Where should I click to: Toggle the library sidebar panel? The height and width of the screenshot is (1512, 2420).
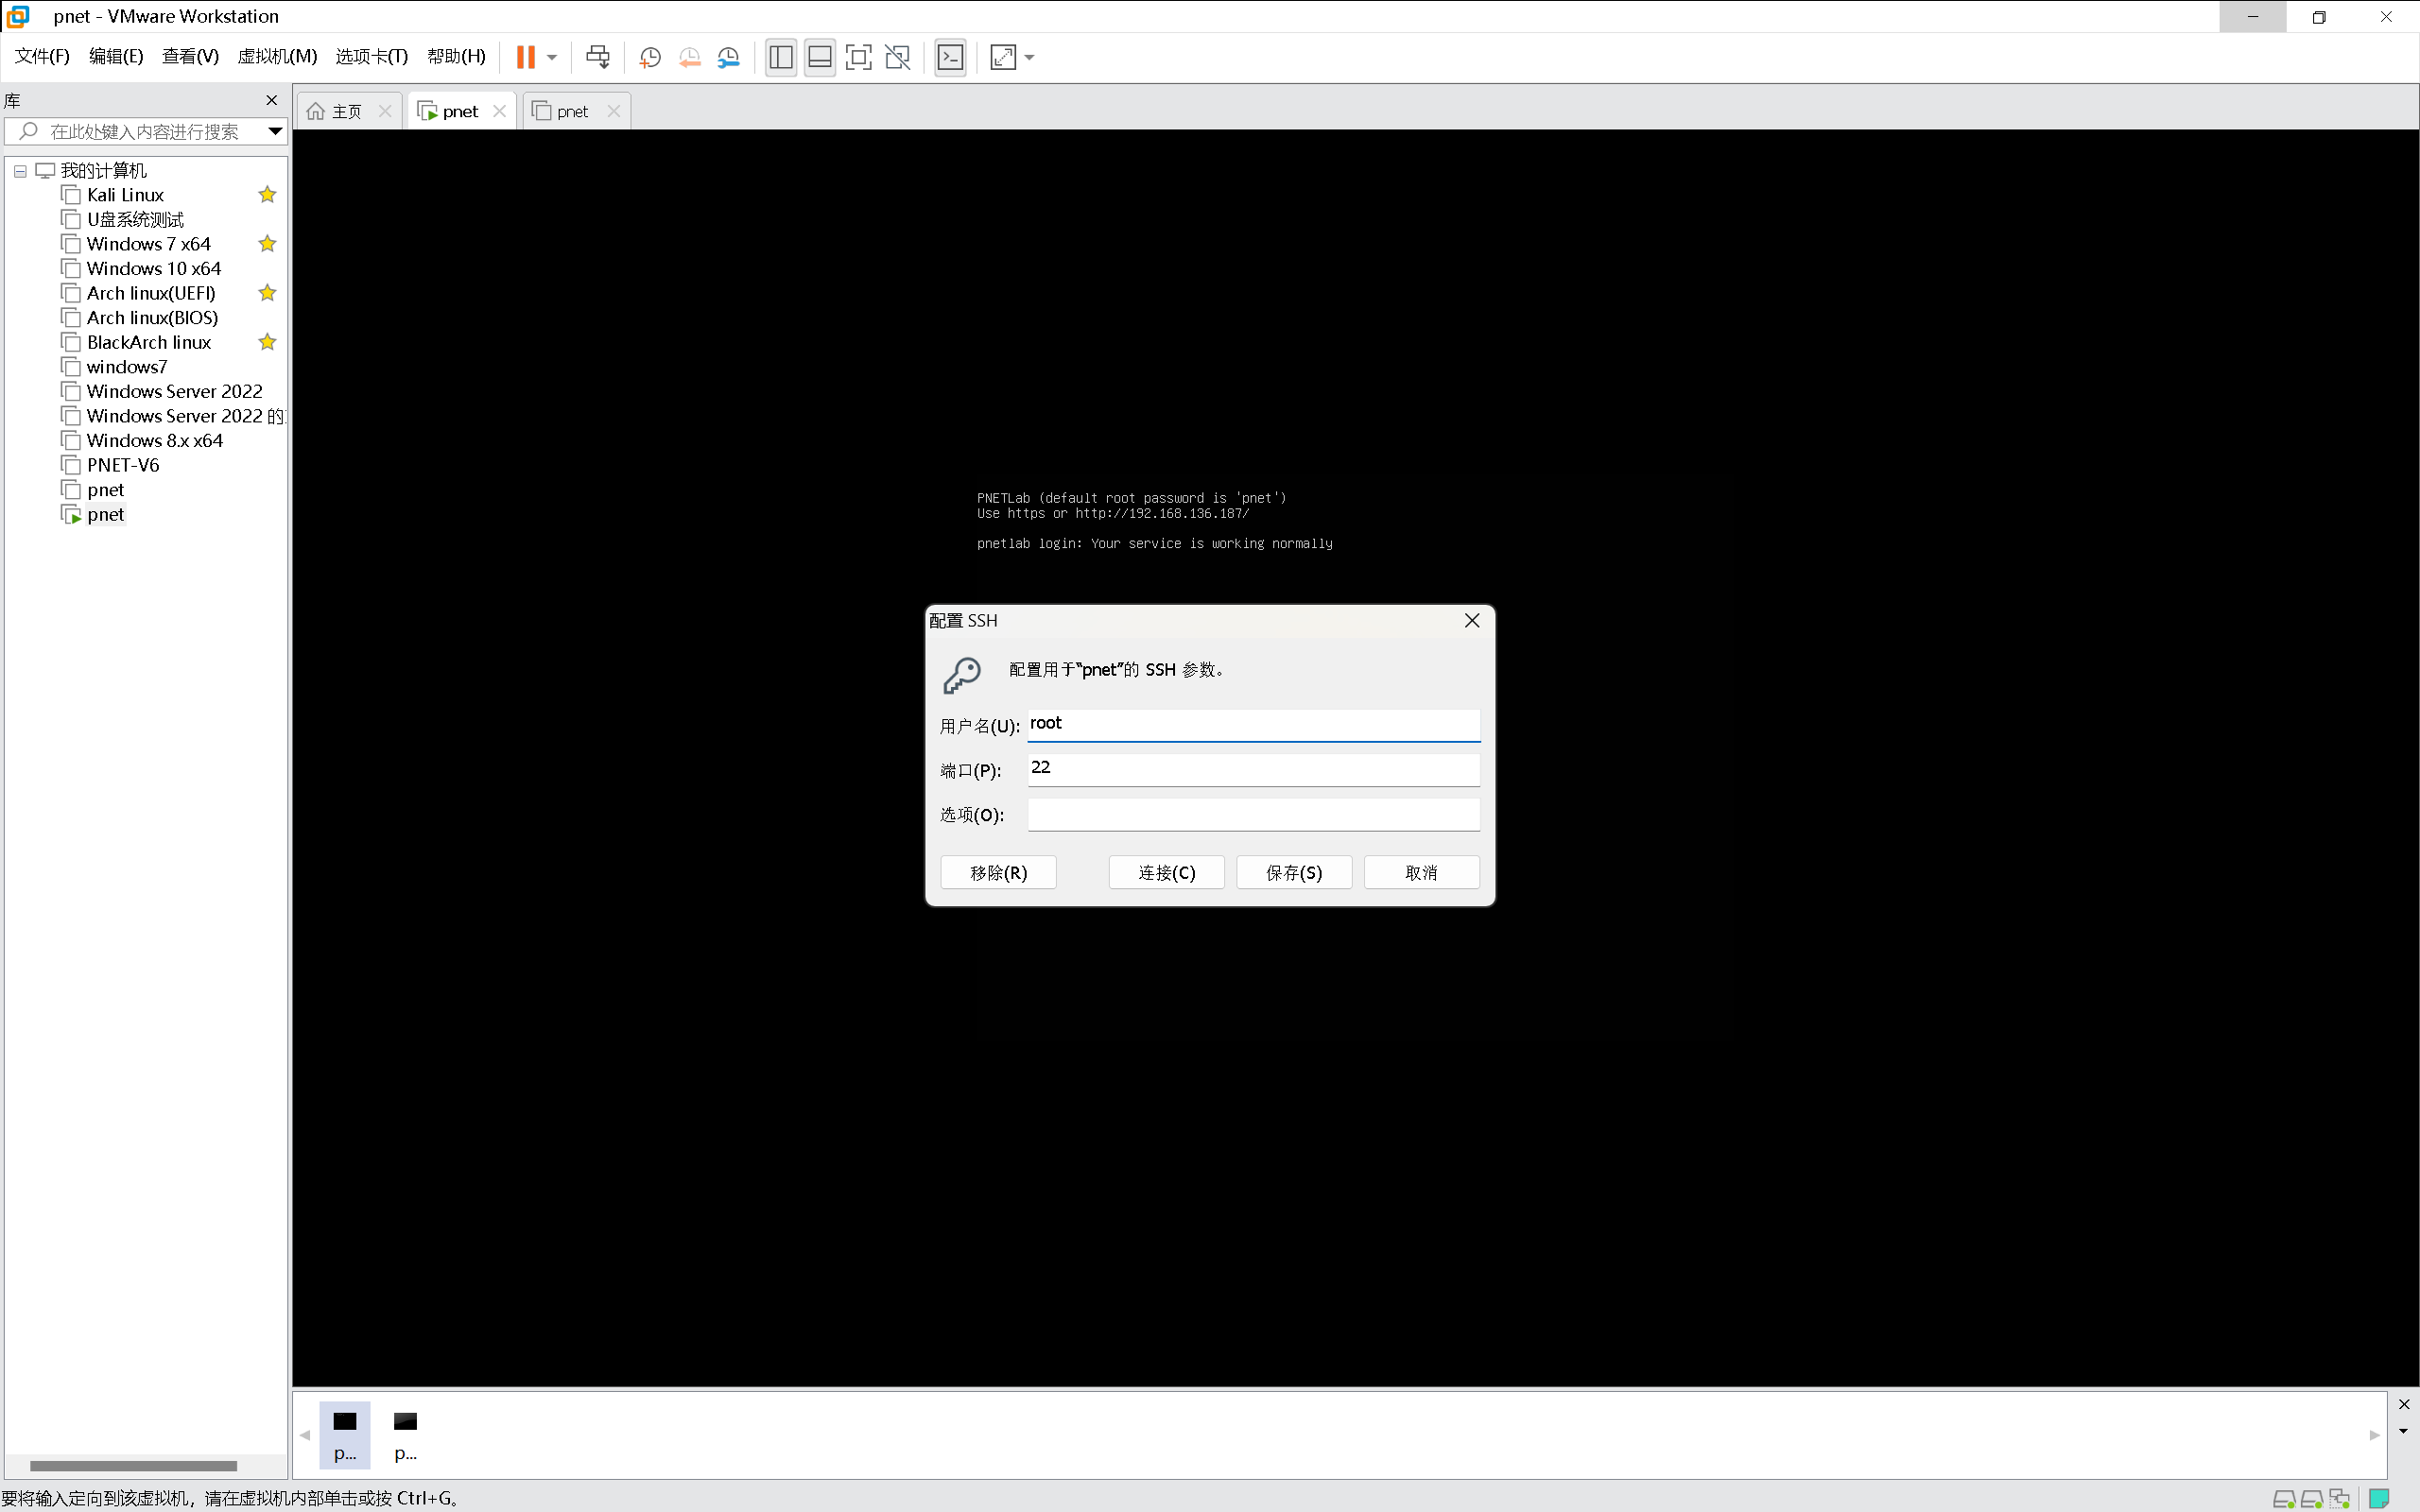[781, 57]
